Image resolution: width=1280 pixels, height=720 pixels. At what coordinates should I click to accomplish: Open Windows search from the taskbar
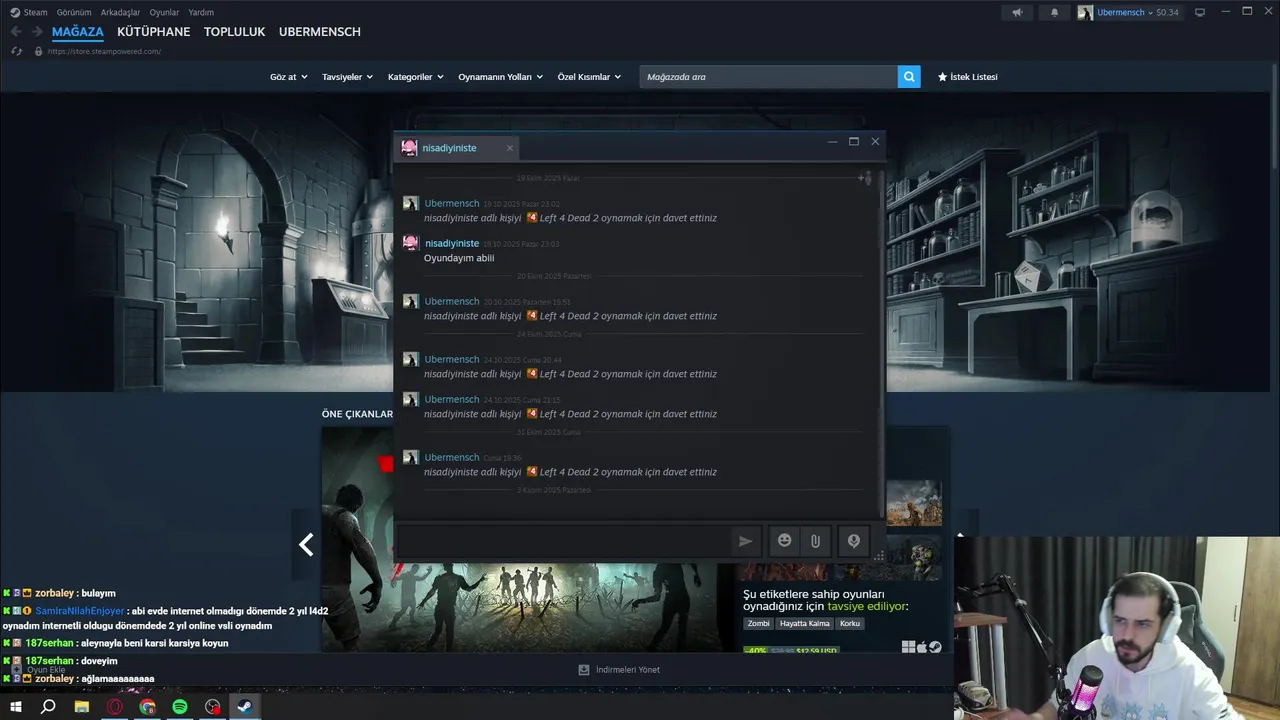coord(48,707)
